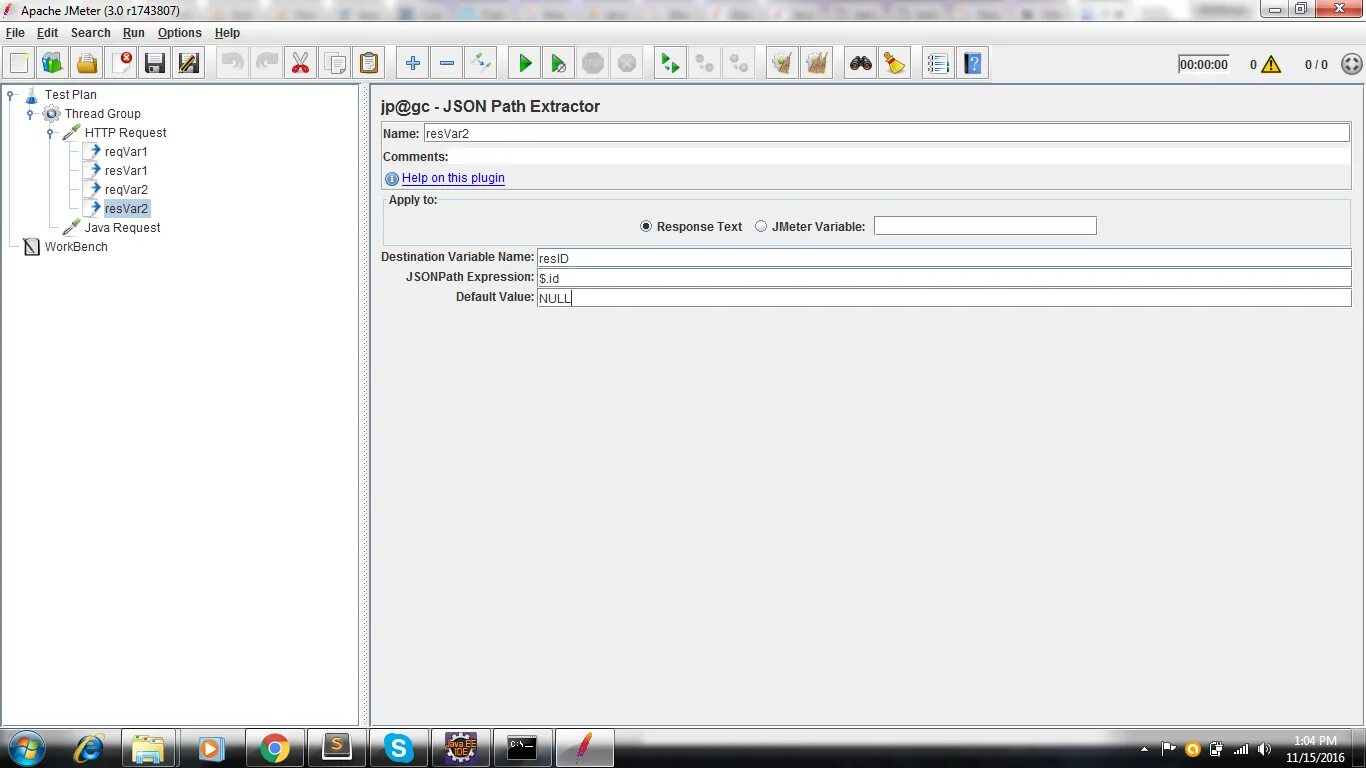Select the Response Text radio button

click(646, 226)
